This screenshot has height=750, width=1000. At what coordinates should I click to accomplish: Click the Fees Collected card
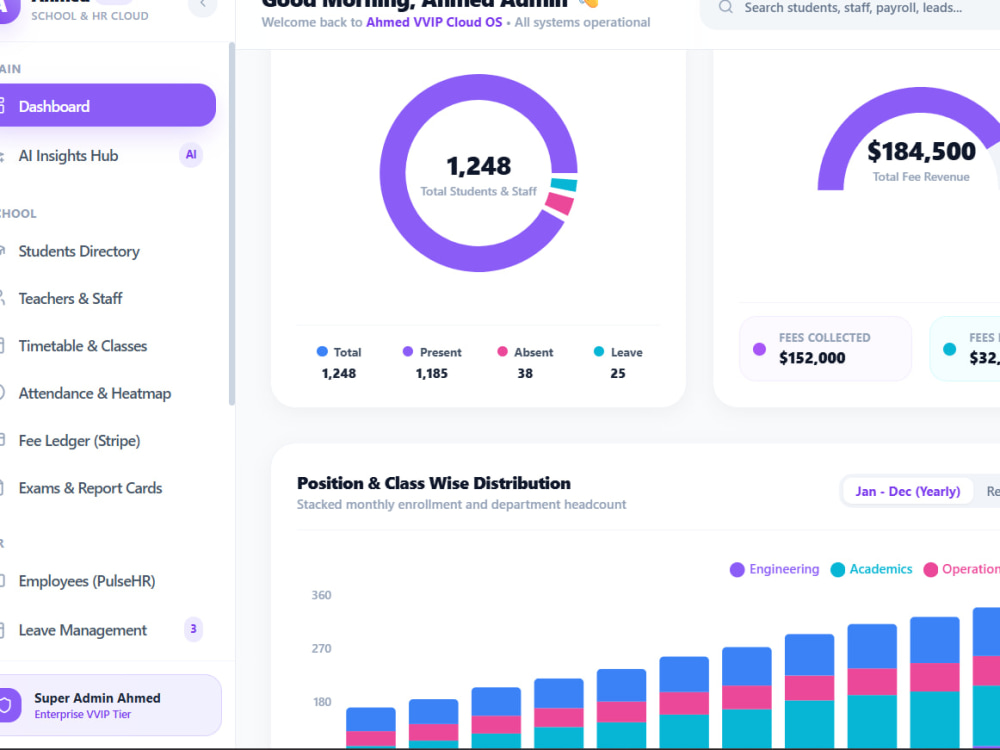[x=825, y=349]
